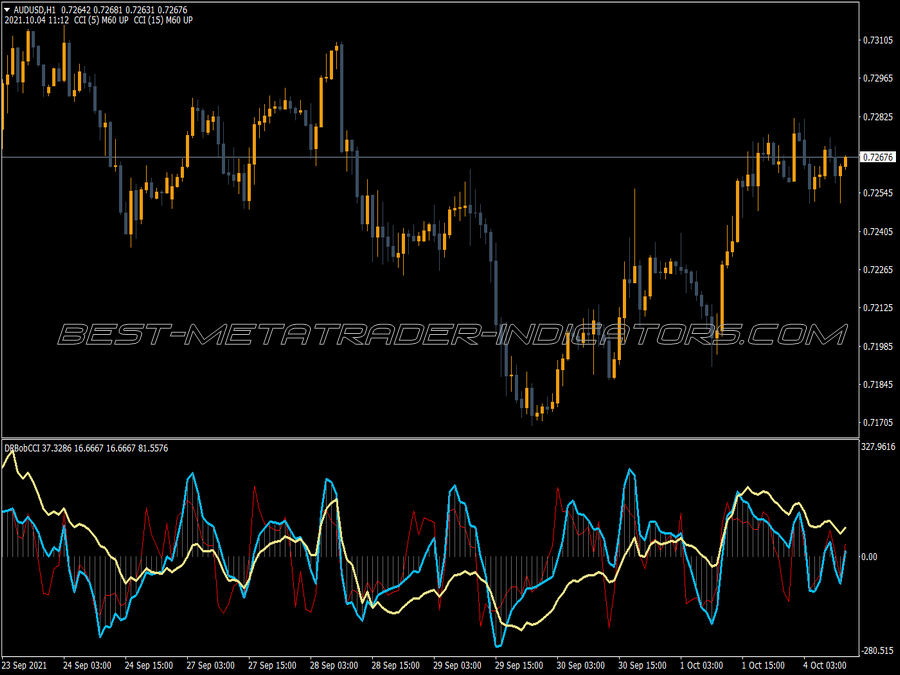
Task: Click the 29 Sep 15:00 time label
Action: point(519,665)
